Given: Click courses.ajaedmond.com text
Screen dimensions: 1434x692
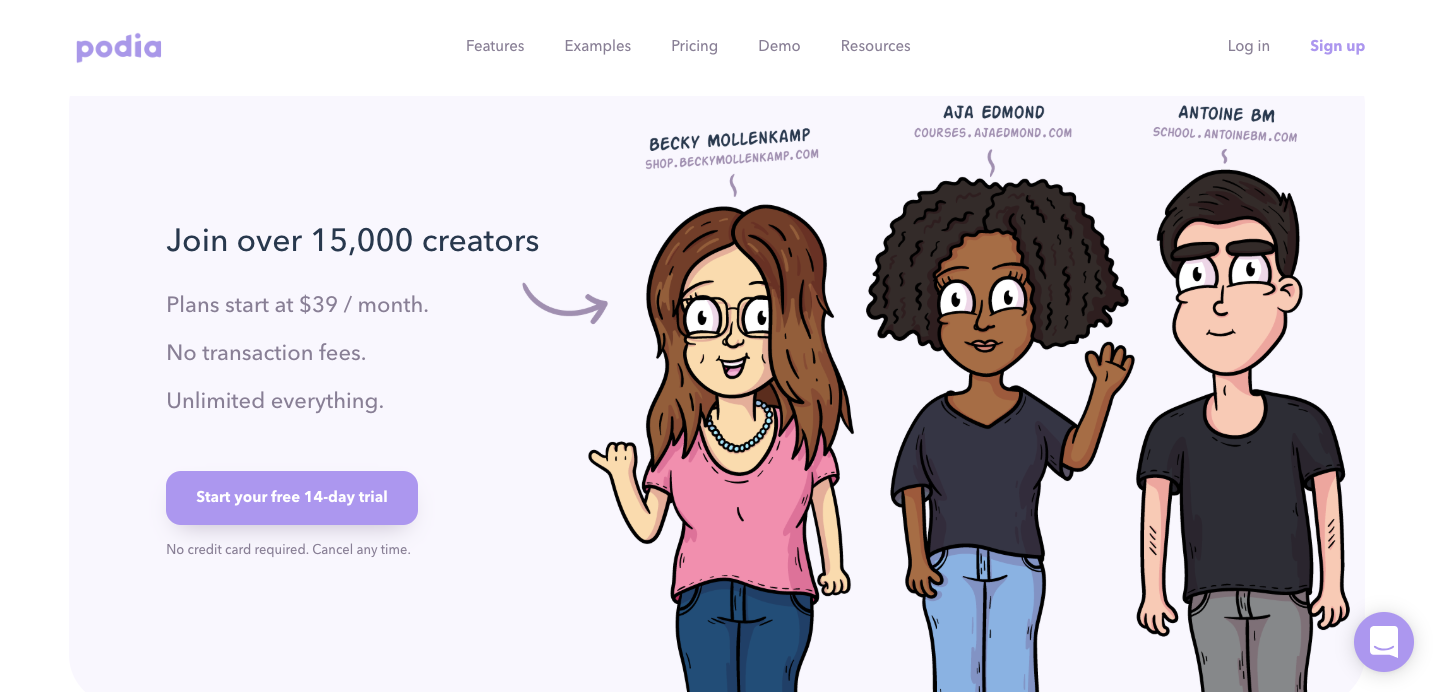Looking at the screenshot, I should tap(993, 133).
